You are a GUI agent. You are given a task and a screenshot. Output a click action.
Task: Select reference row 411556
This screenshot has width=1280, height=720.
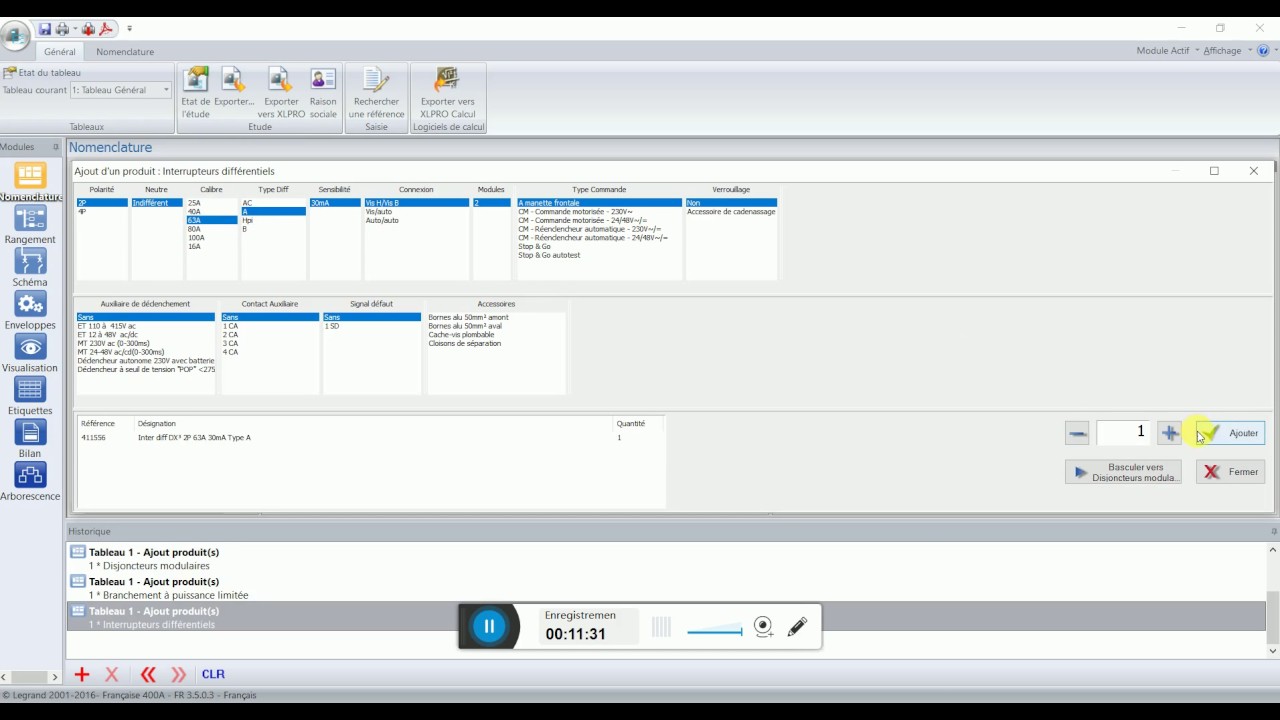(370, 438)
